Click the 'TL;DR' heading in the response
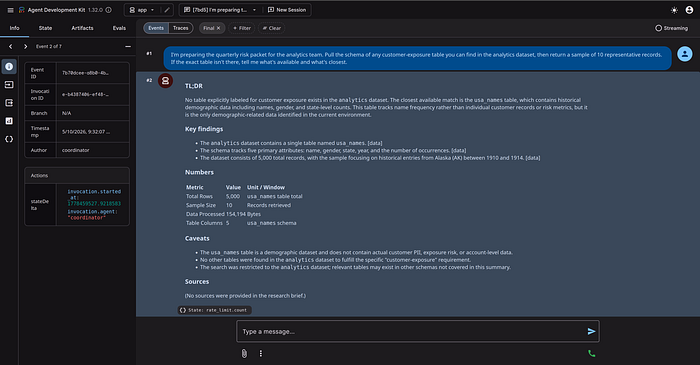 tap(194, 86)
